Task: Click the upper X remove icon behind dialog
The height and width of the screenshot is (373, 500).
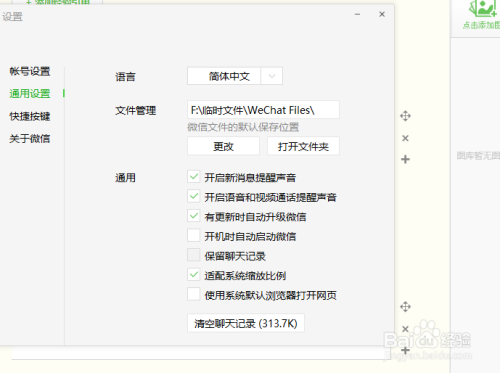Action: pos(405,138)
